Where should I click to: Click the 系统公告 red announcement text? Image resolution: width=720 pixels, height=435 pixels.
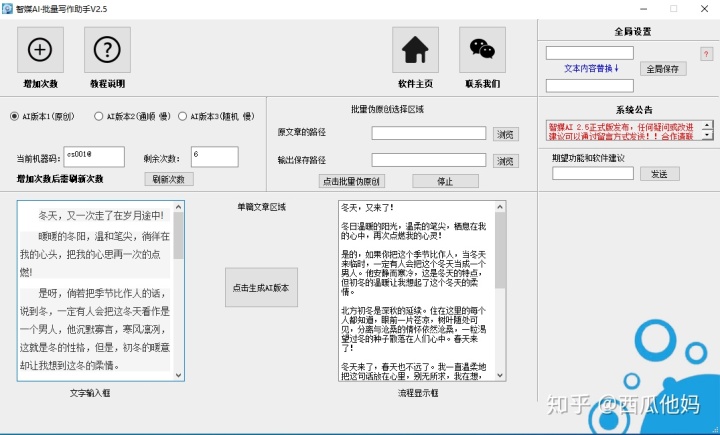pyautogui.click(x=621, y=131)
